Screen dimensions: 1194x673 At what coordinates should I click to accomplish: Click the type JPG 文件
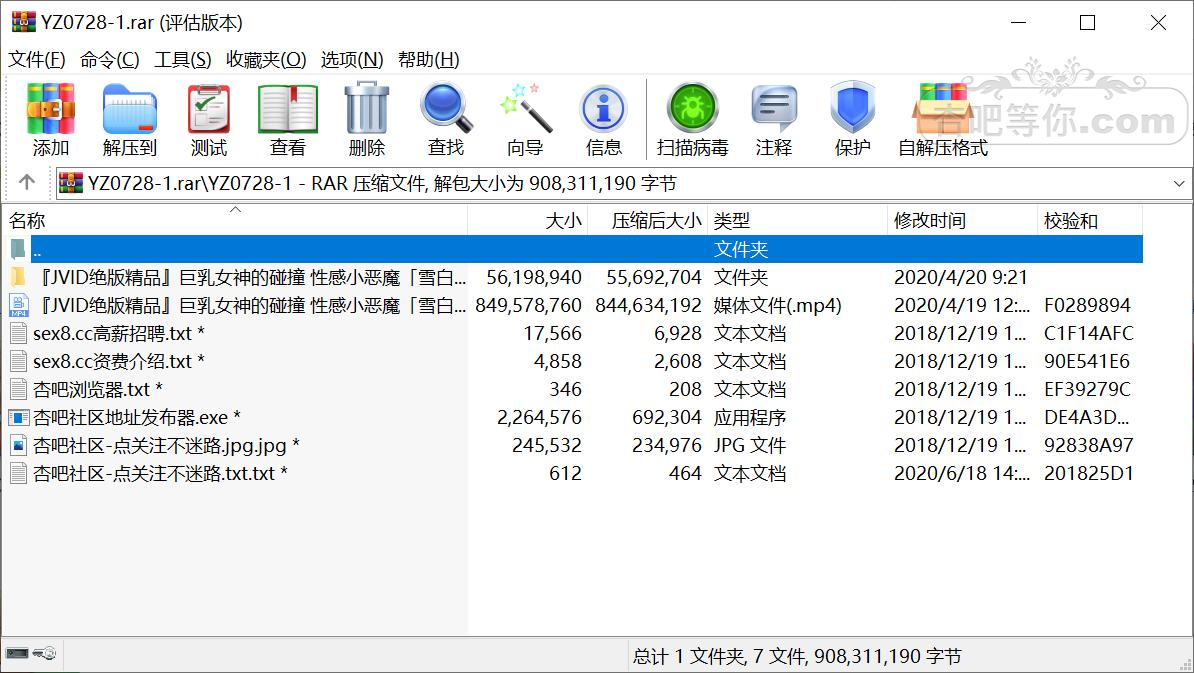pyautogui.click(x=750, y=445)
